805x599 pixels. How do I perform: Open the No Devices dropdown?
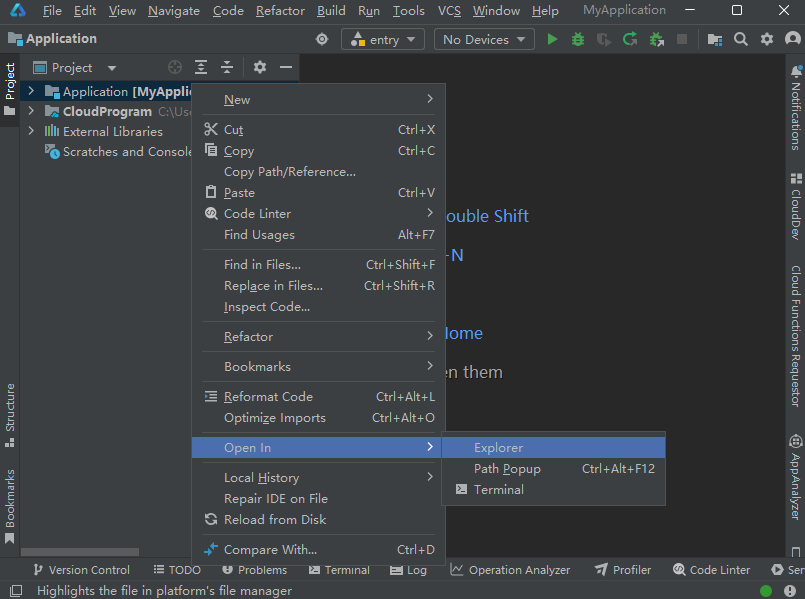[x=484, y=39]
